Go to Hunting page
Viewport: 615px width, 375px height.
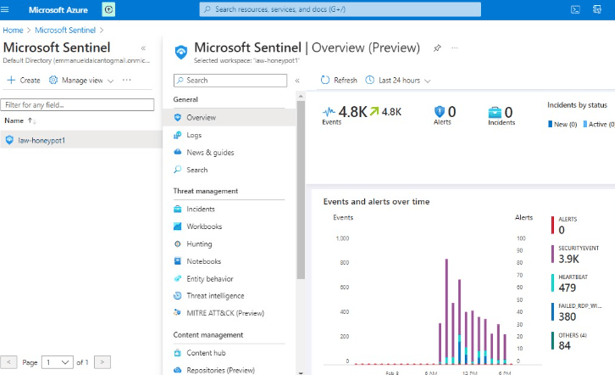tap(199, 244)
